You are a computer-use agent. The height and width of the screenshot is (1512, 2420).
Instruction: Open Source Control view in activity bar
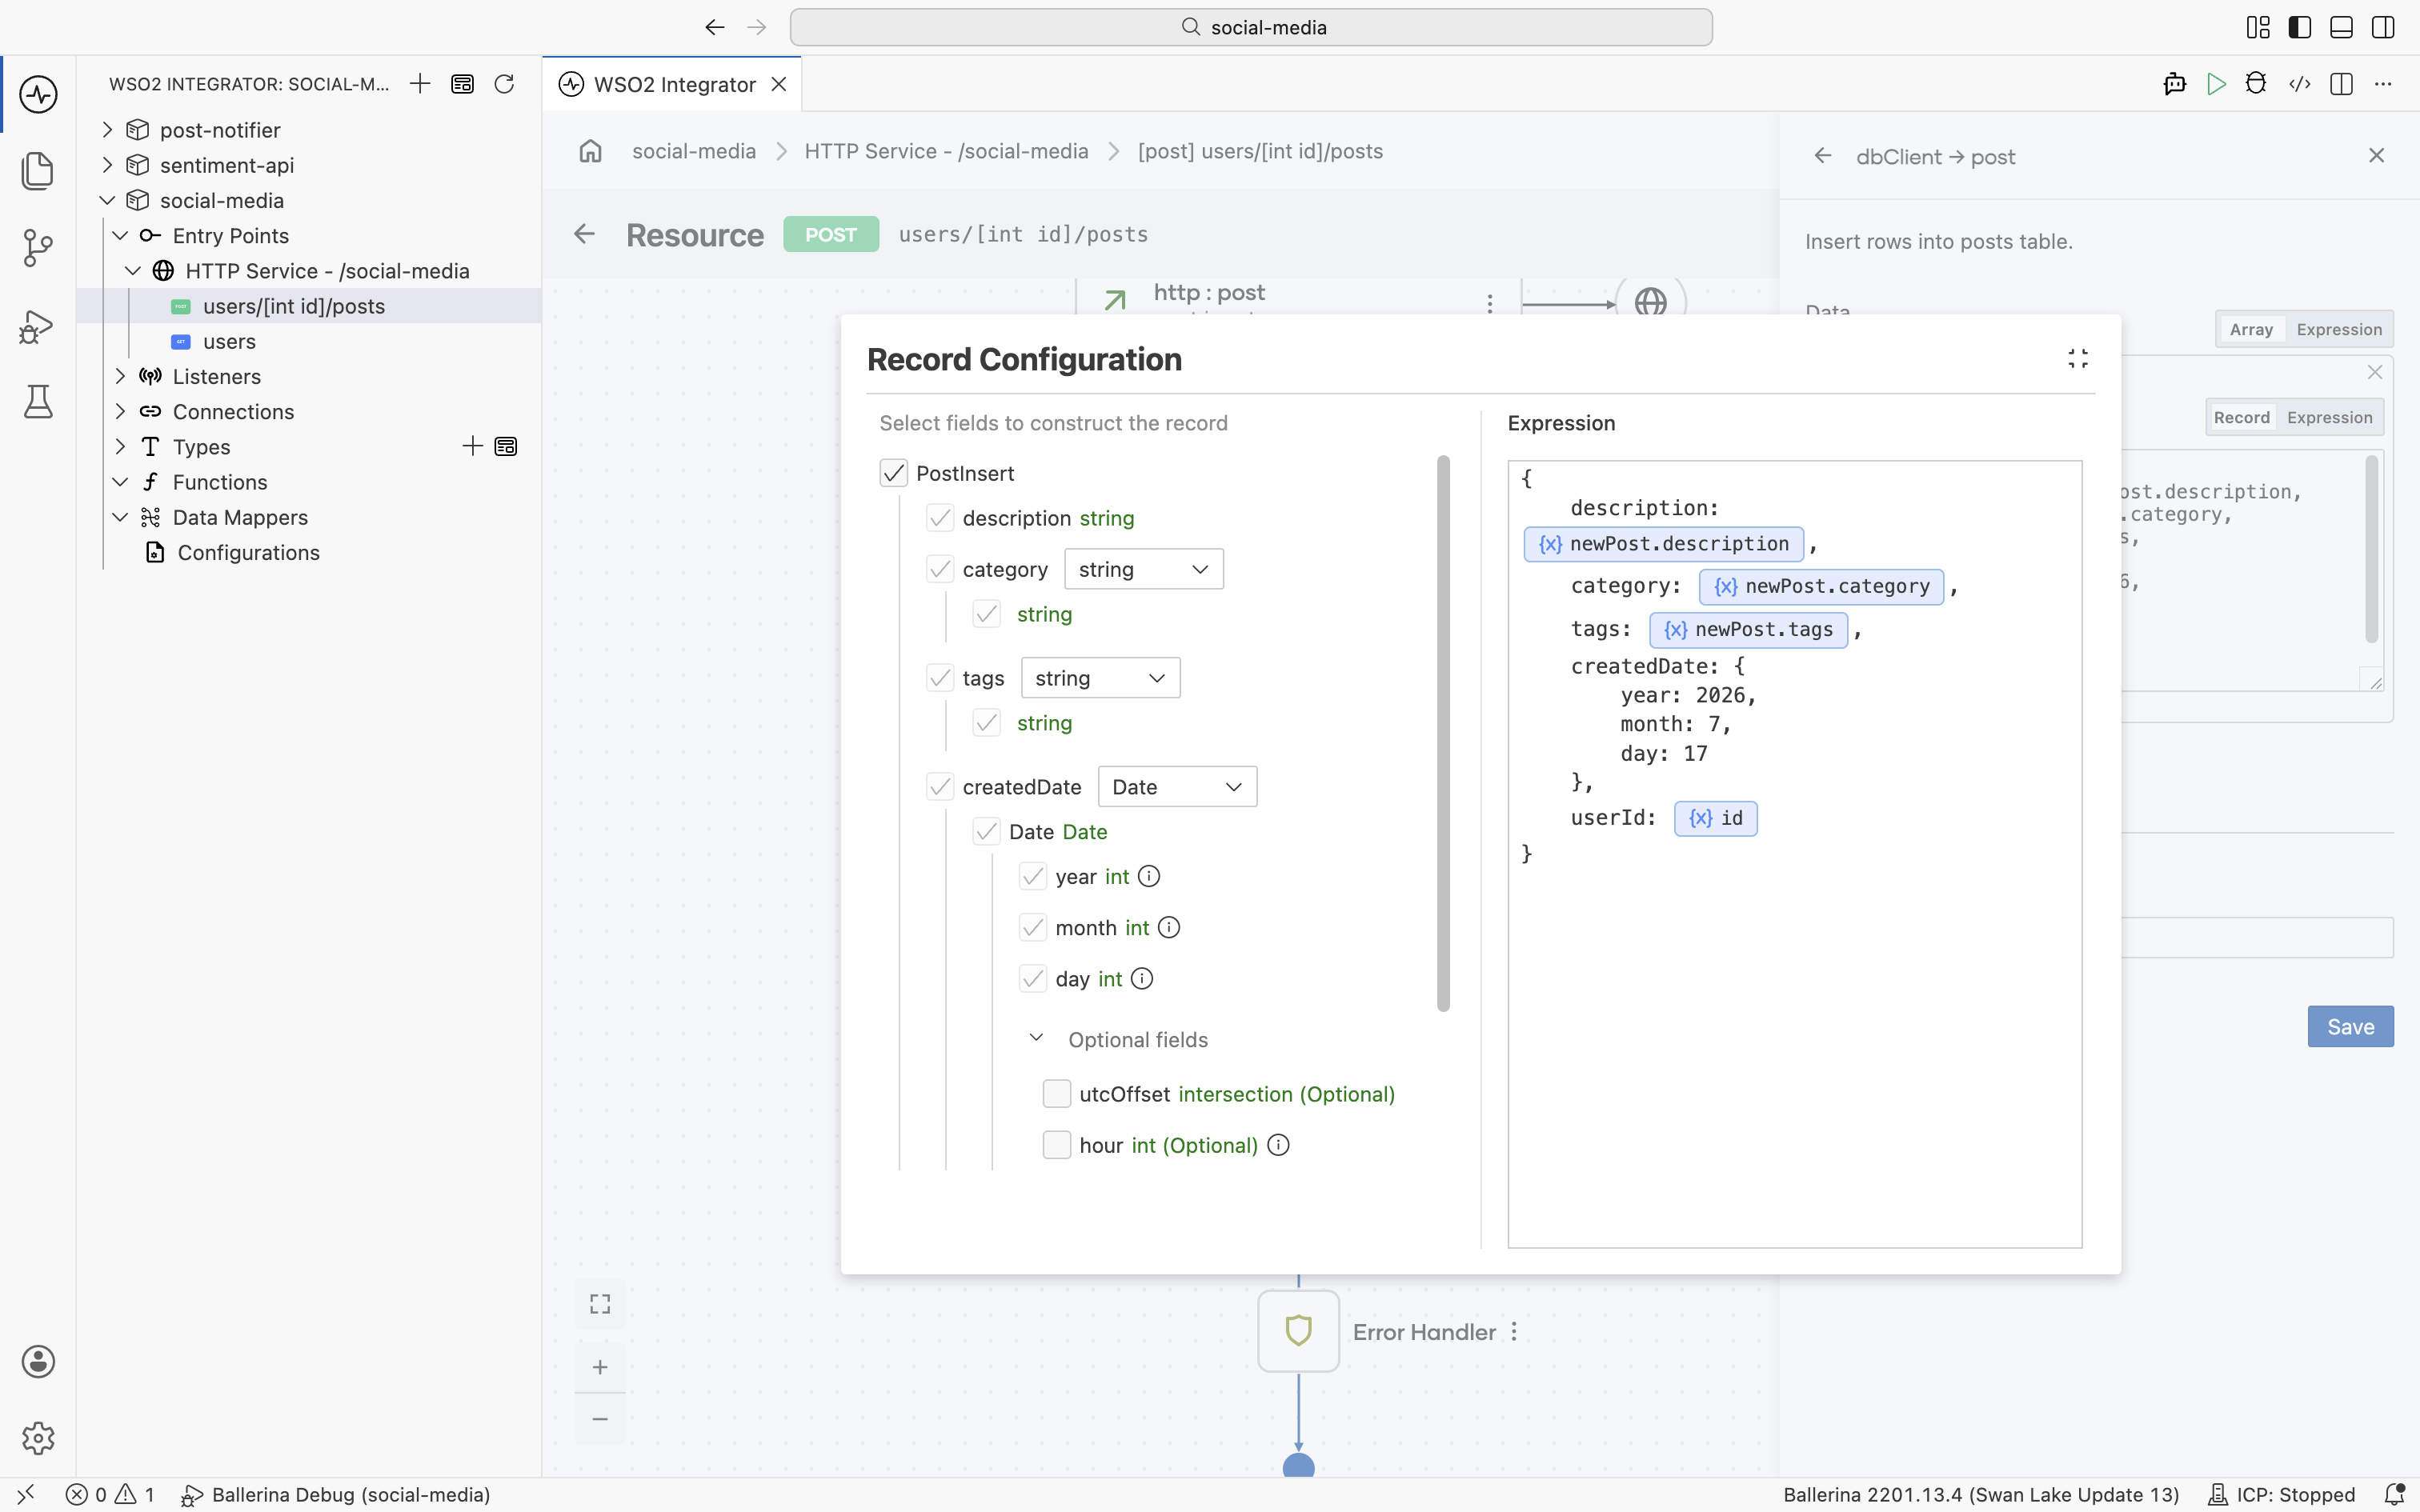pos(38,248)
